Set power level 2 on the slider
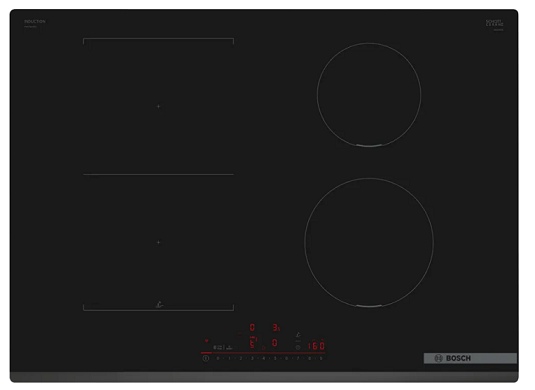 point(241,358)
